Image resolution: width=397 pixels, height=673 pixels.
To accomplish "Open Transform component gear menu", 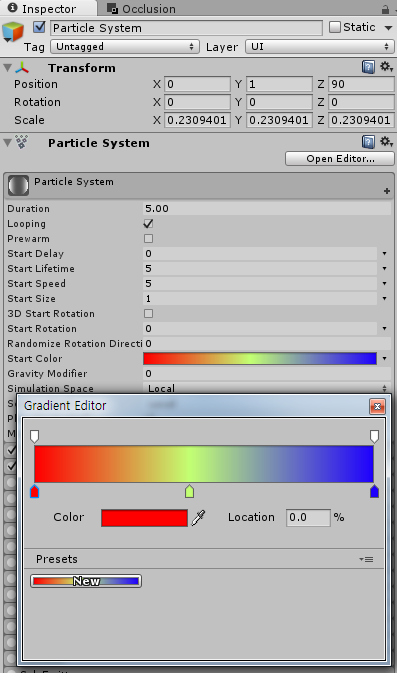I will coord(386,67).
